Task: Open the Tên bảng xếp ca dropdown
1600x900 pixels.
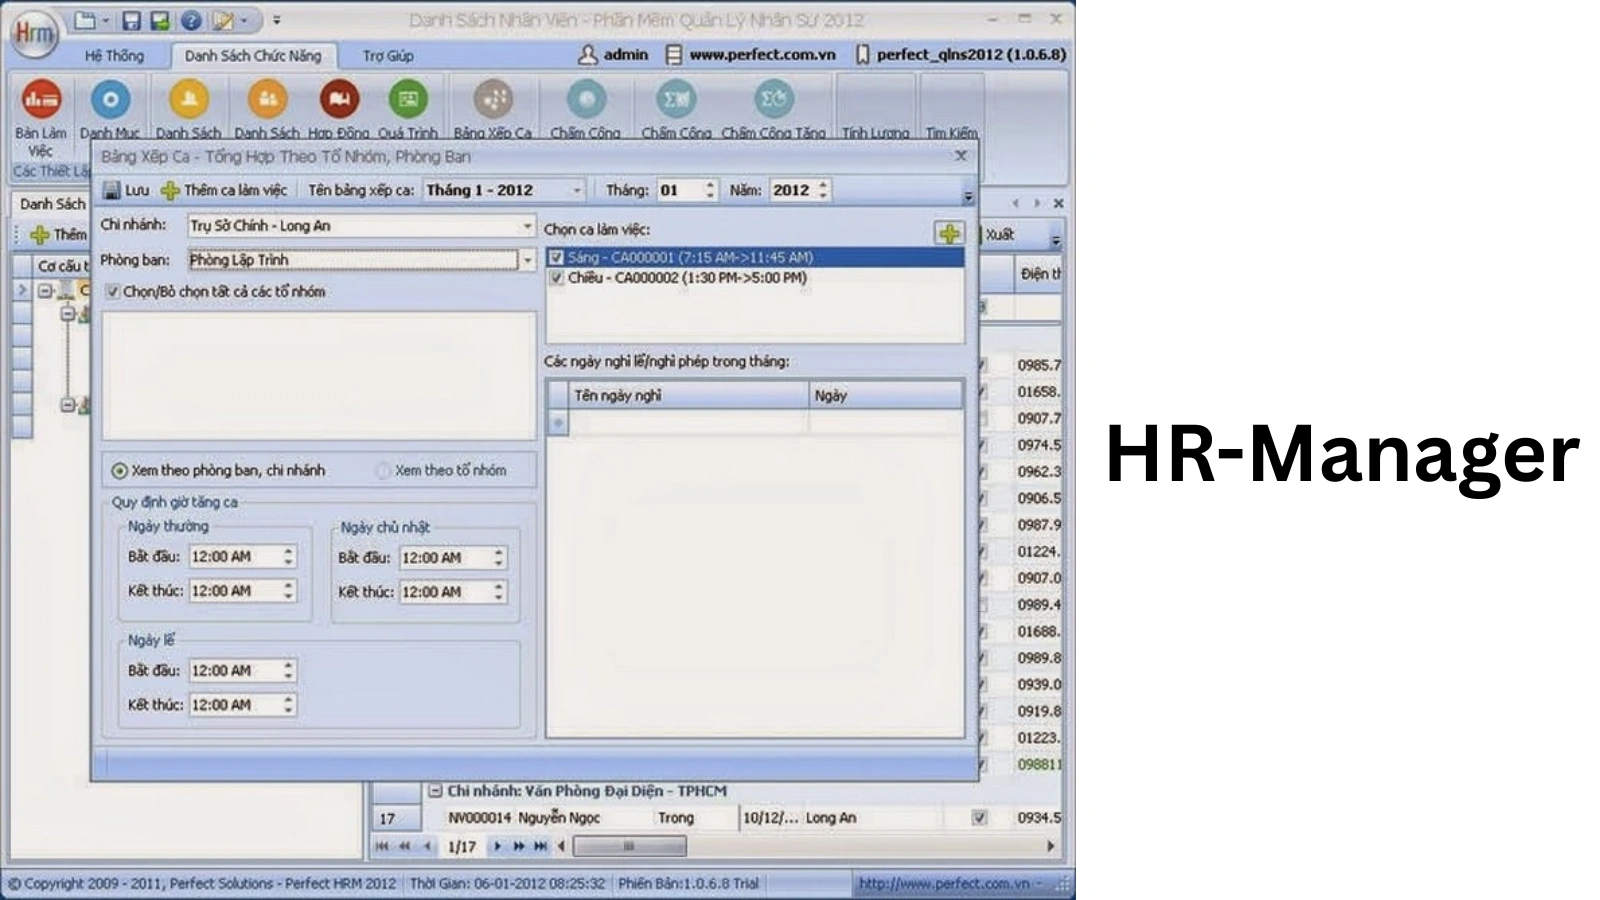Action: 577,190
